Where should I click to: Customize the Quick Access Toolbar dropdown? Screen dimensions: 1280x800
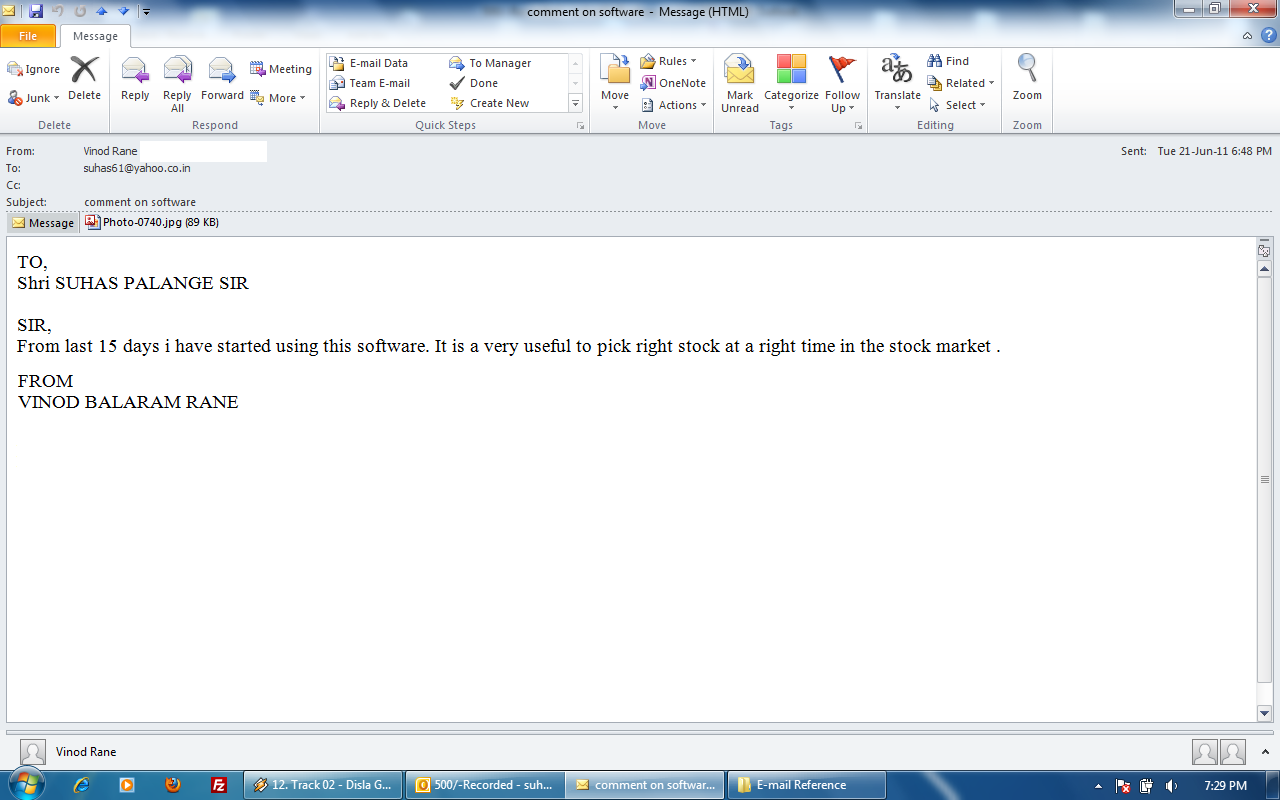[146, 12]
